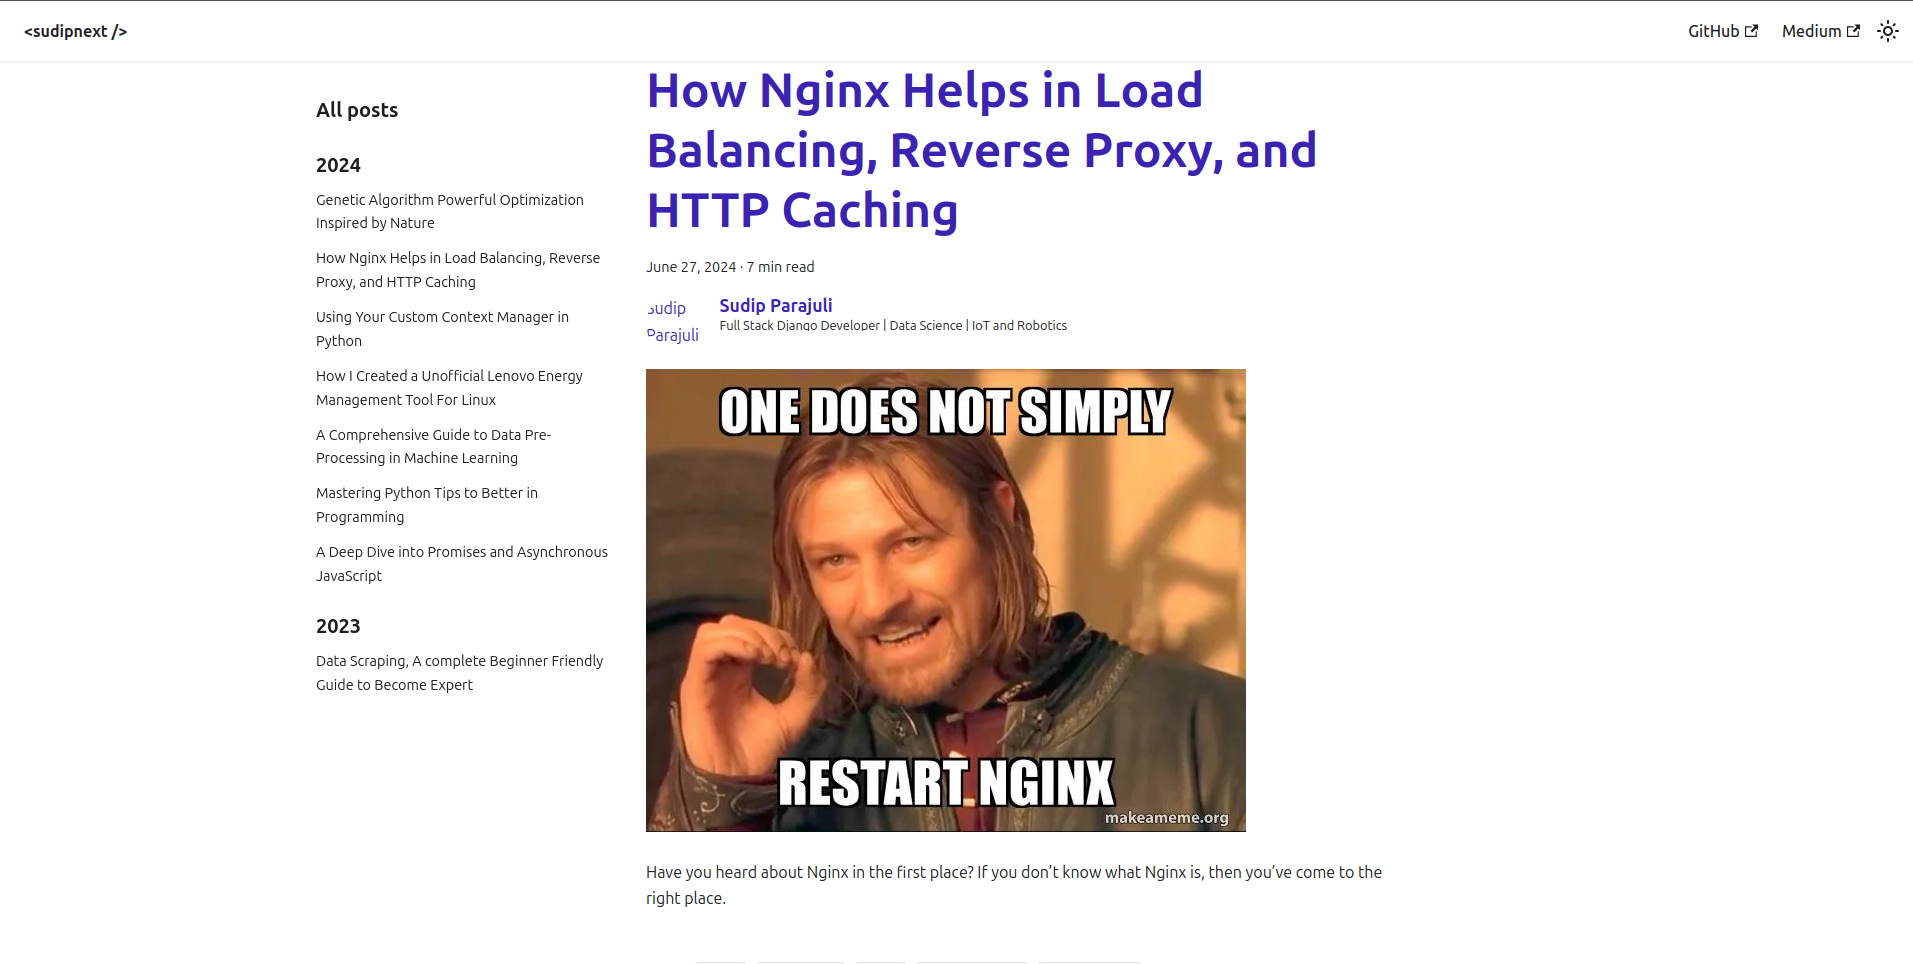Click the All posts sidebar heading

point(357,110)
